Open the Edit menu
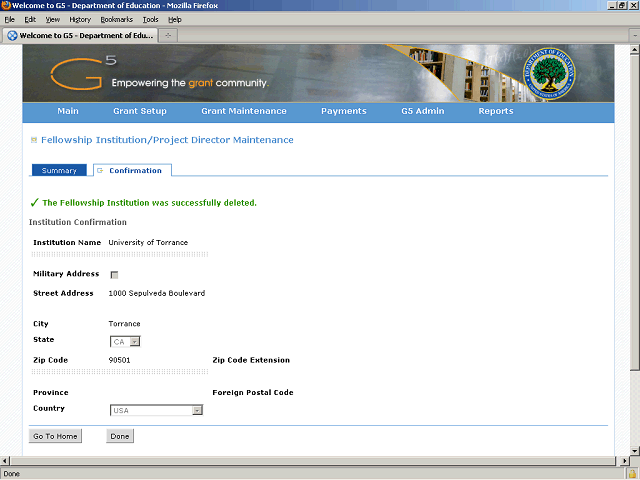The width and height of the screenshot is (640, 480). point(30,20)
